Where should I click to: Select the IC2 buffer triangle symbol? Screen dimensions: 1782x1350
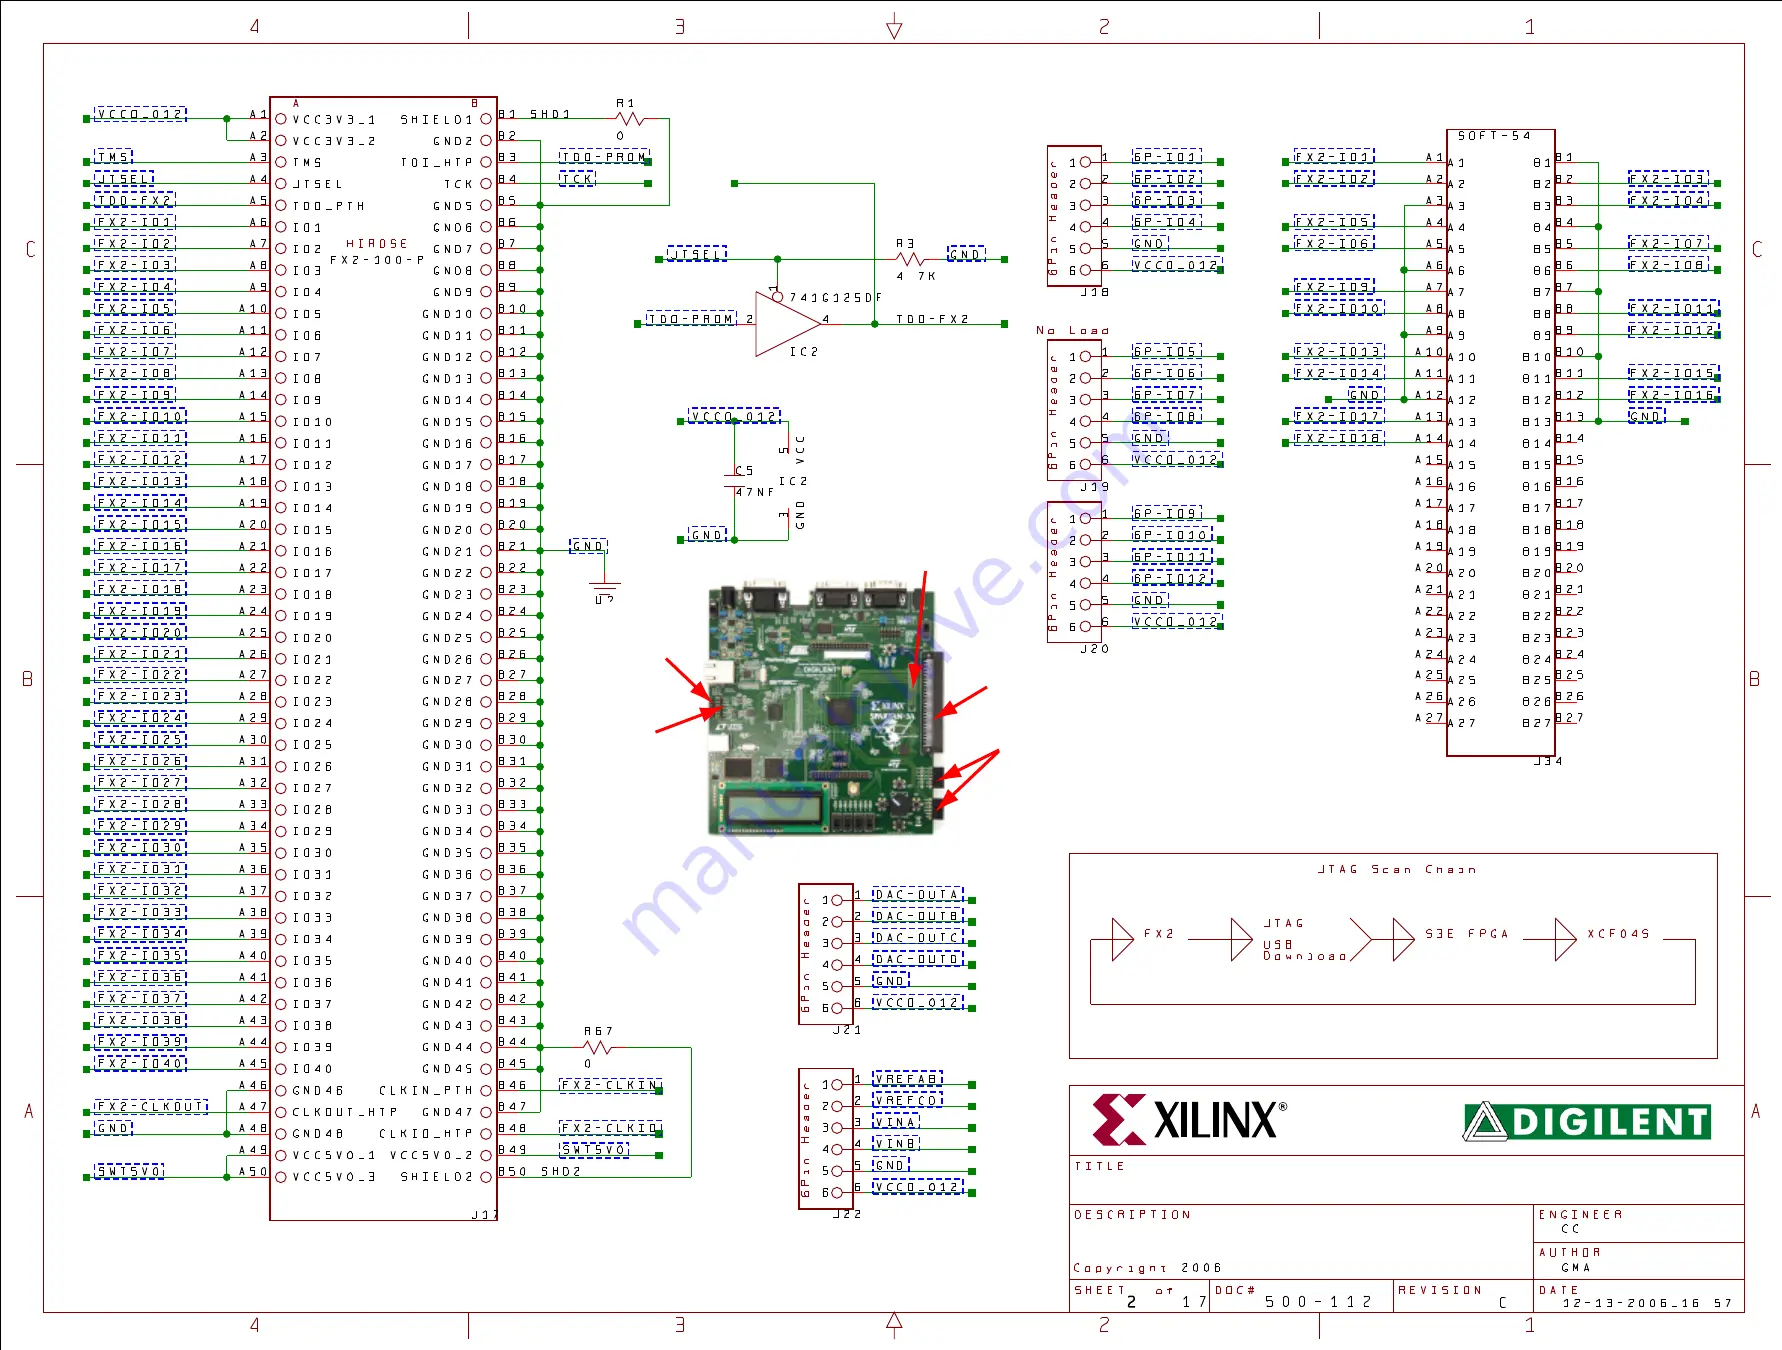point(788,323)
